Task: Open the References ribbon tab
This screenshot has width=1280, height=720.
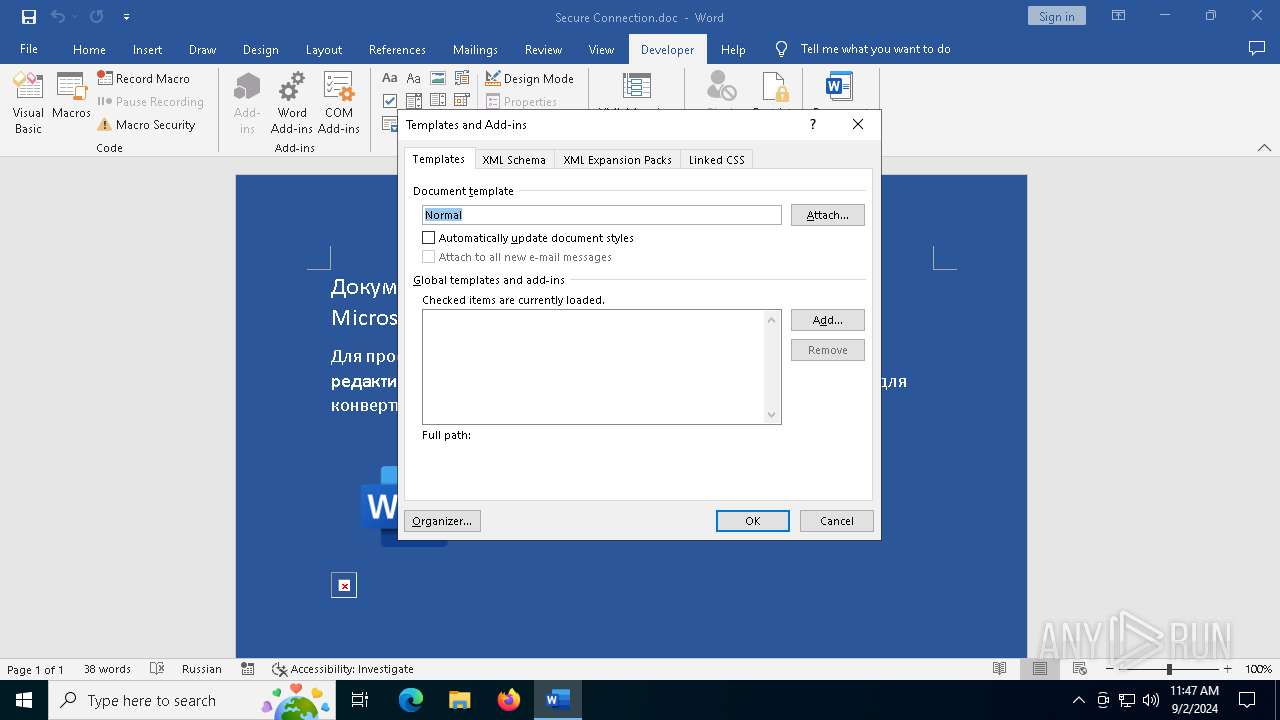Action: [397, 49]
